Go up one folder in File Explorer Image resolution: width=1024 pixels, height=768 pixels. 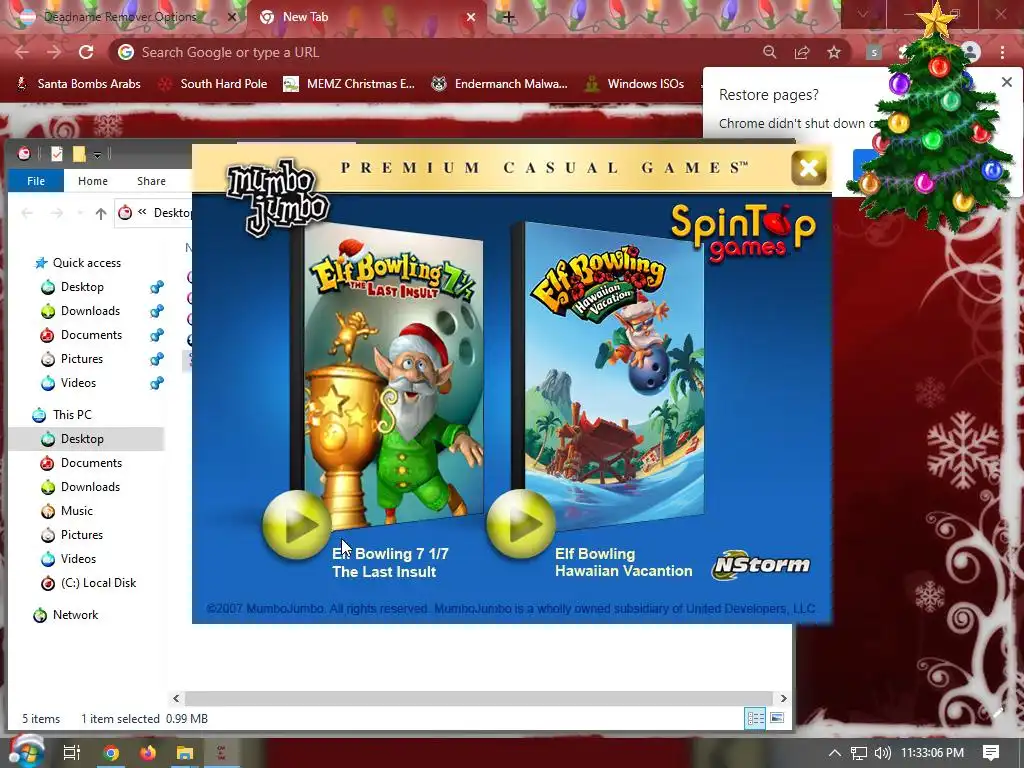coord(101,213)
